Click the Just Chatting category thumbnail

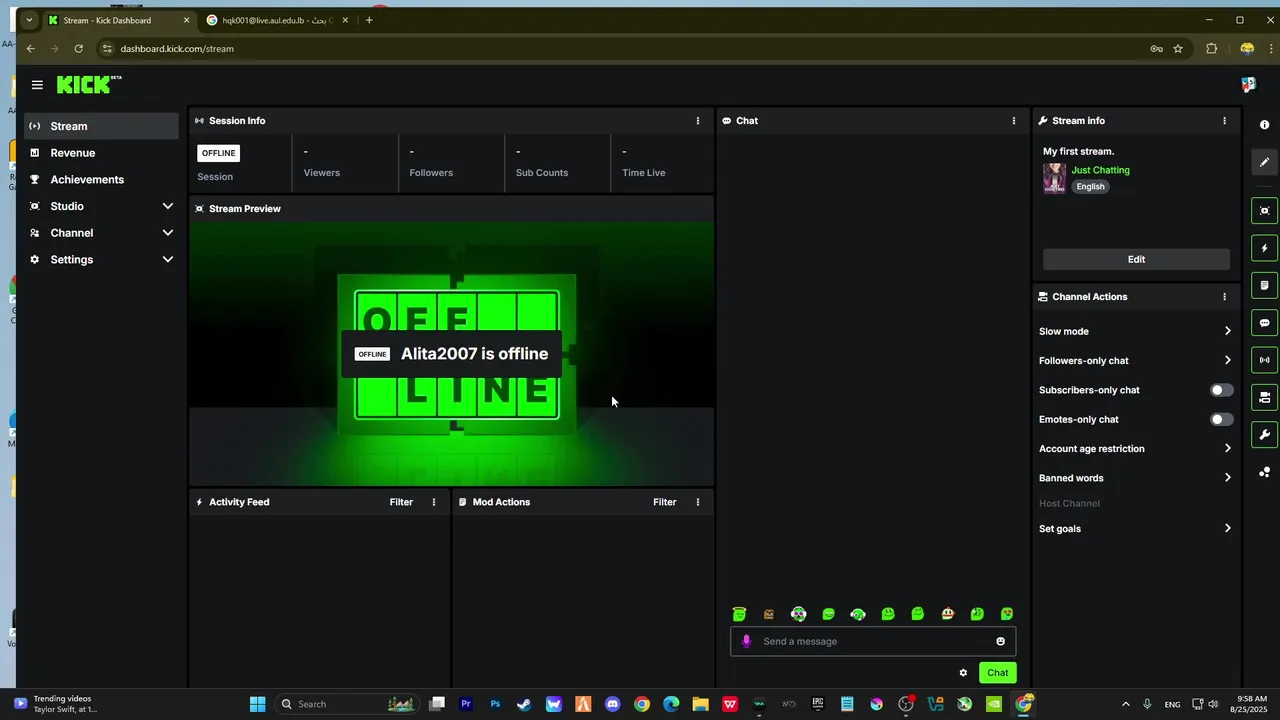(x=1054, y=178)
